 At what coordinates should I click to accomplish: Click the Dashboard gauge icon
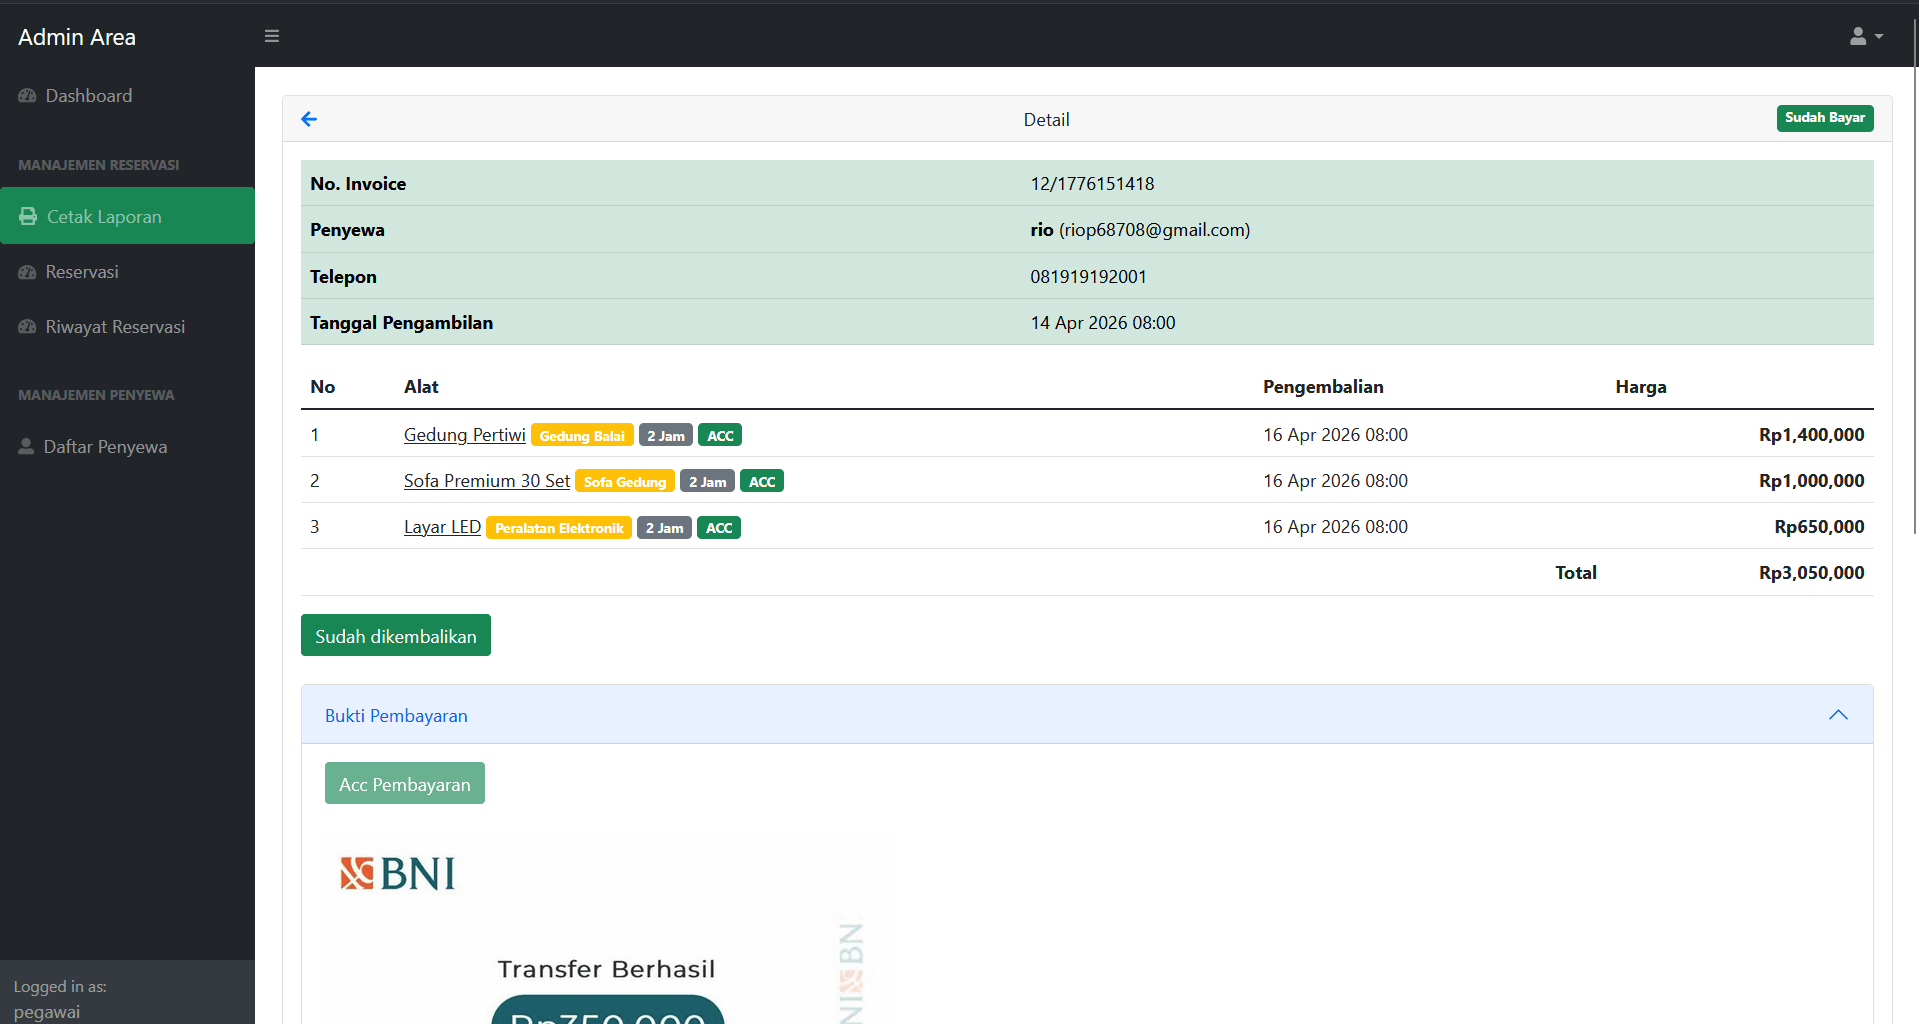tap(27, 96)
